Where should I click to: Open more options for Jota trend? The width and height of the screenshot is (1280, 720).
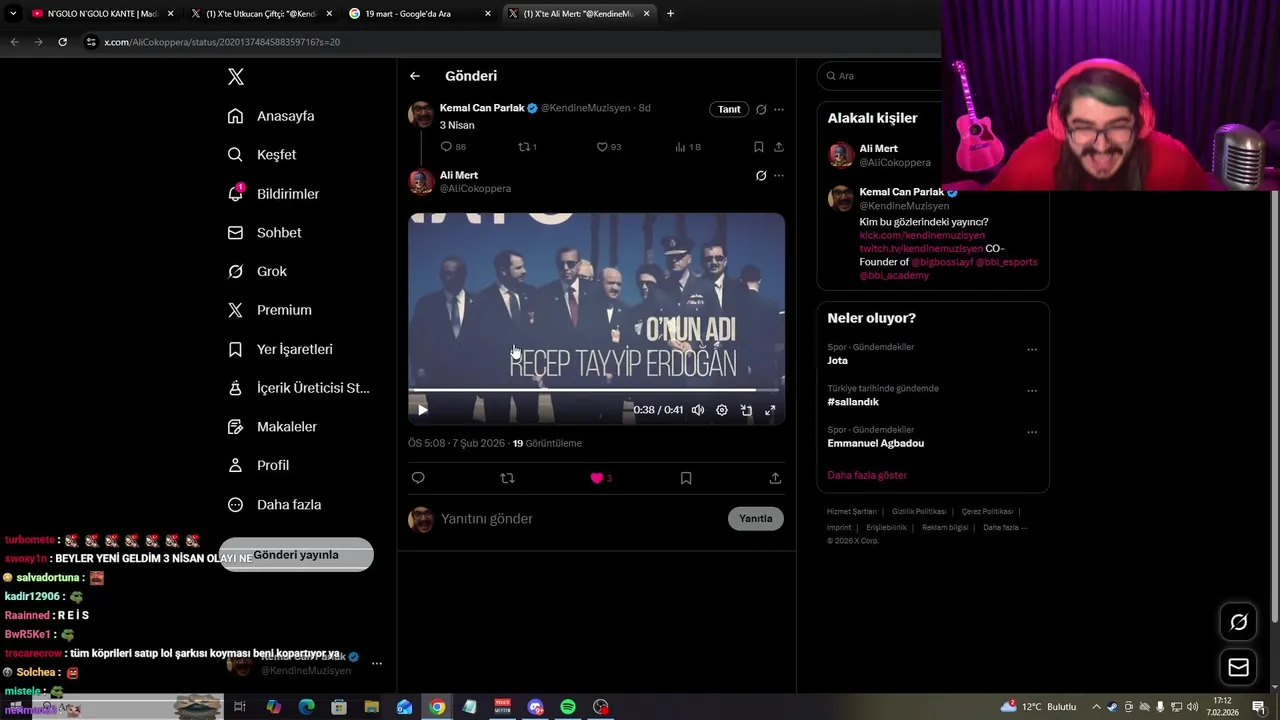tap(1032, 350)
